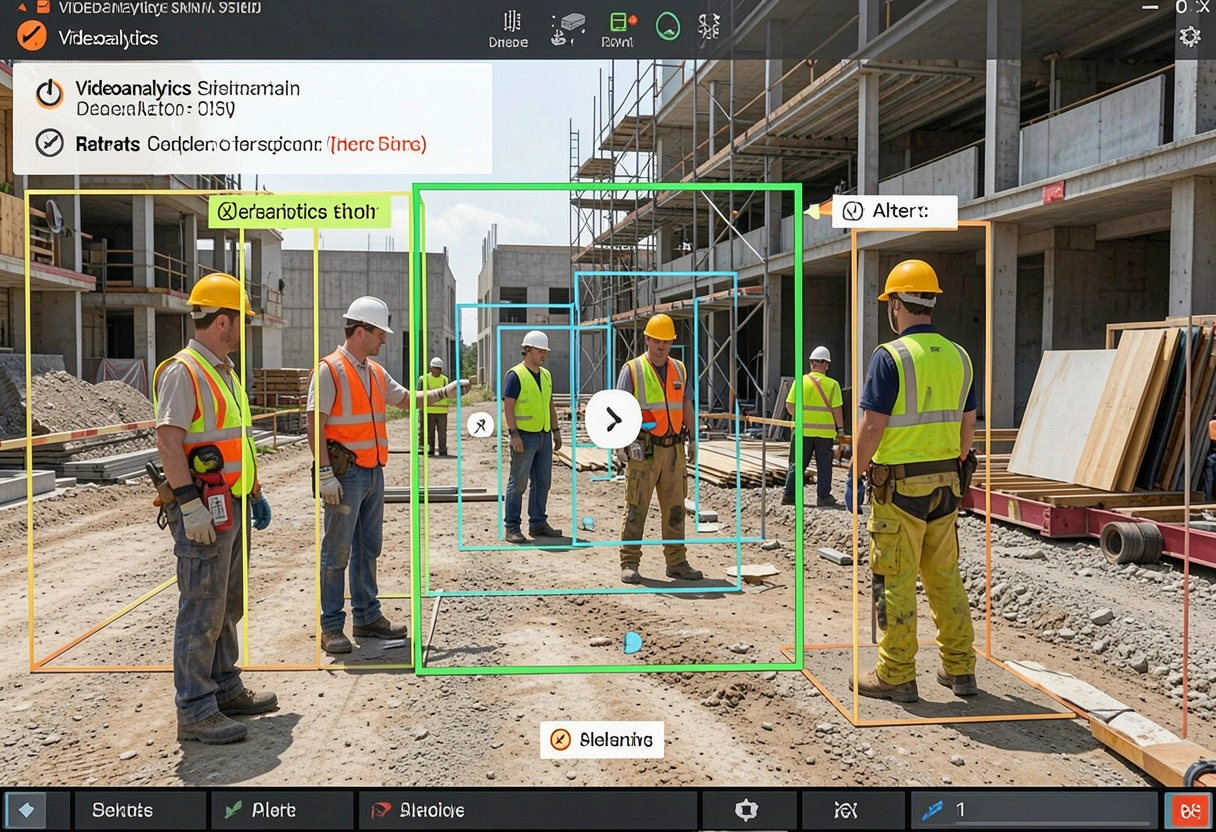Toggle the circled check beside Ratrats
Viewport: 1216px width, 832px height.
tap(49, 143)
